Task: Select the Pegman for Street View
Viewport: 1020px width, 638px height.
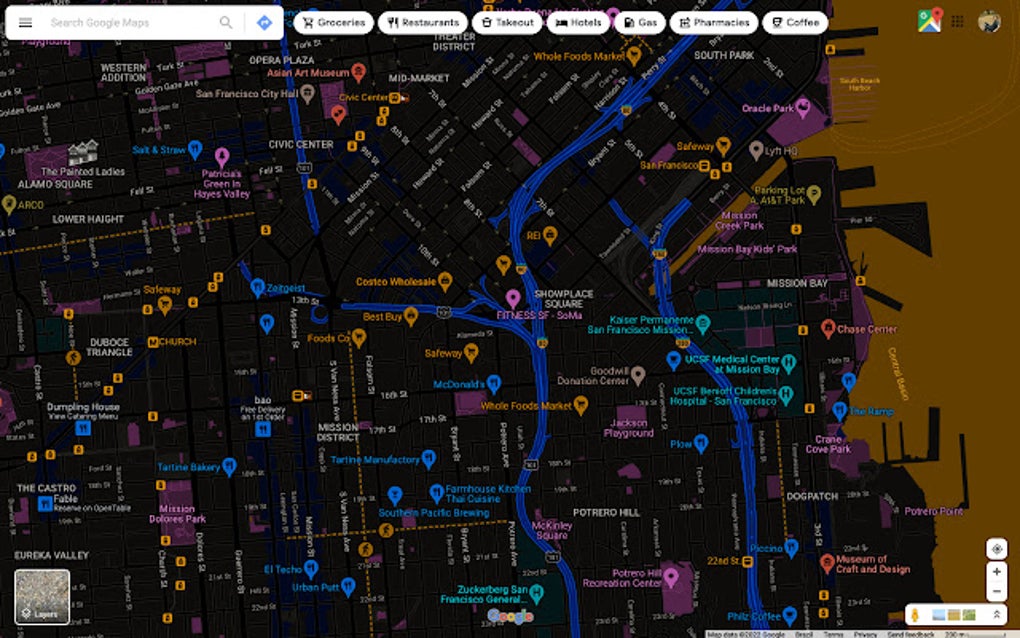Action: click(x=915, y=615)
